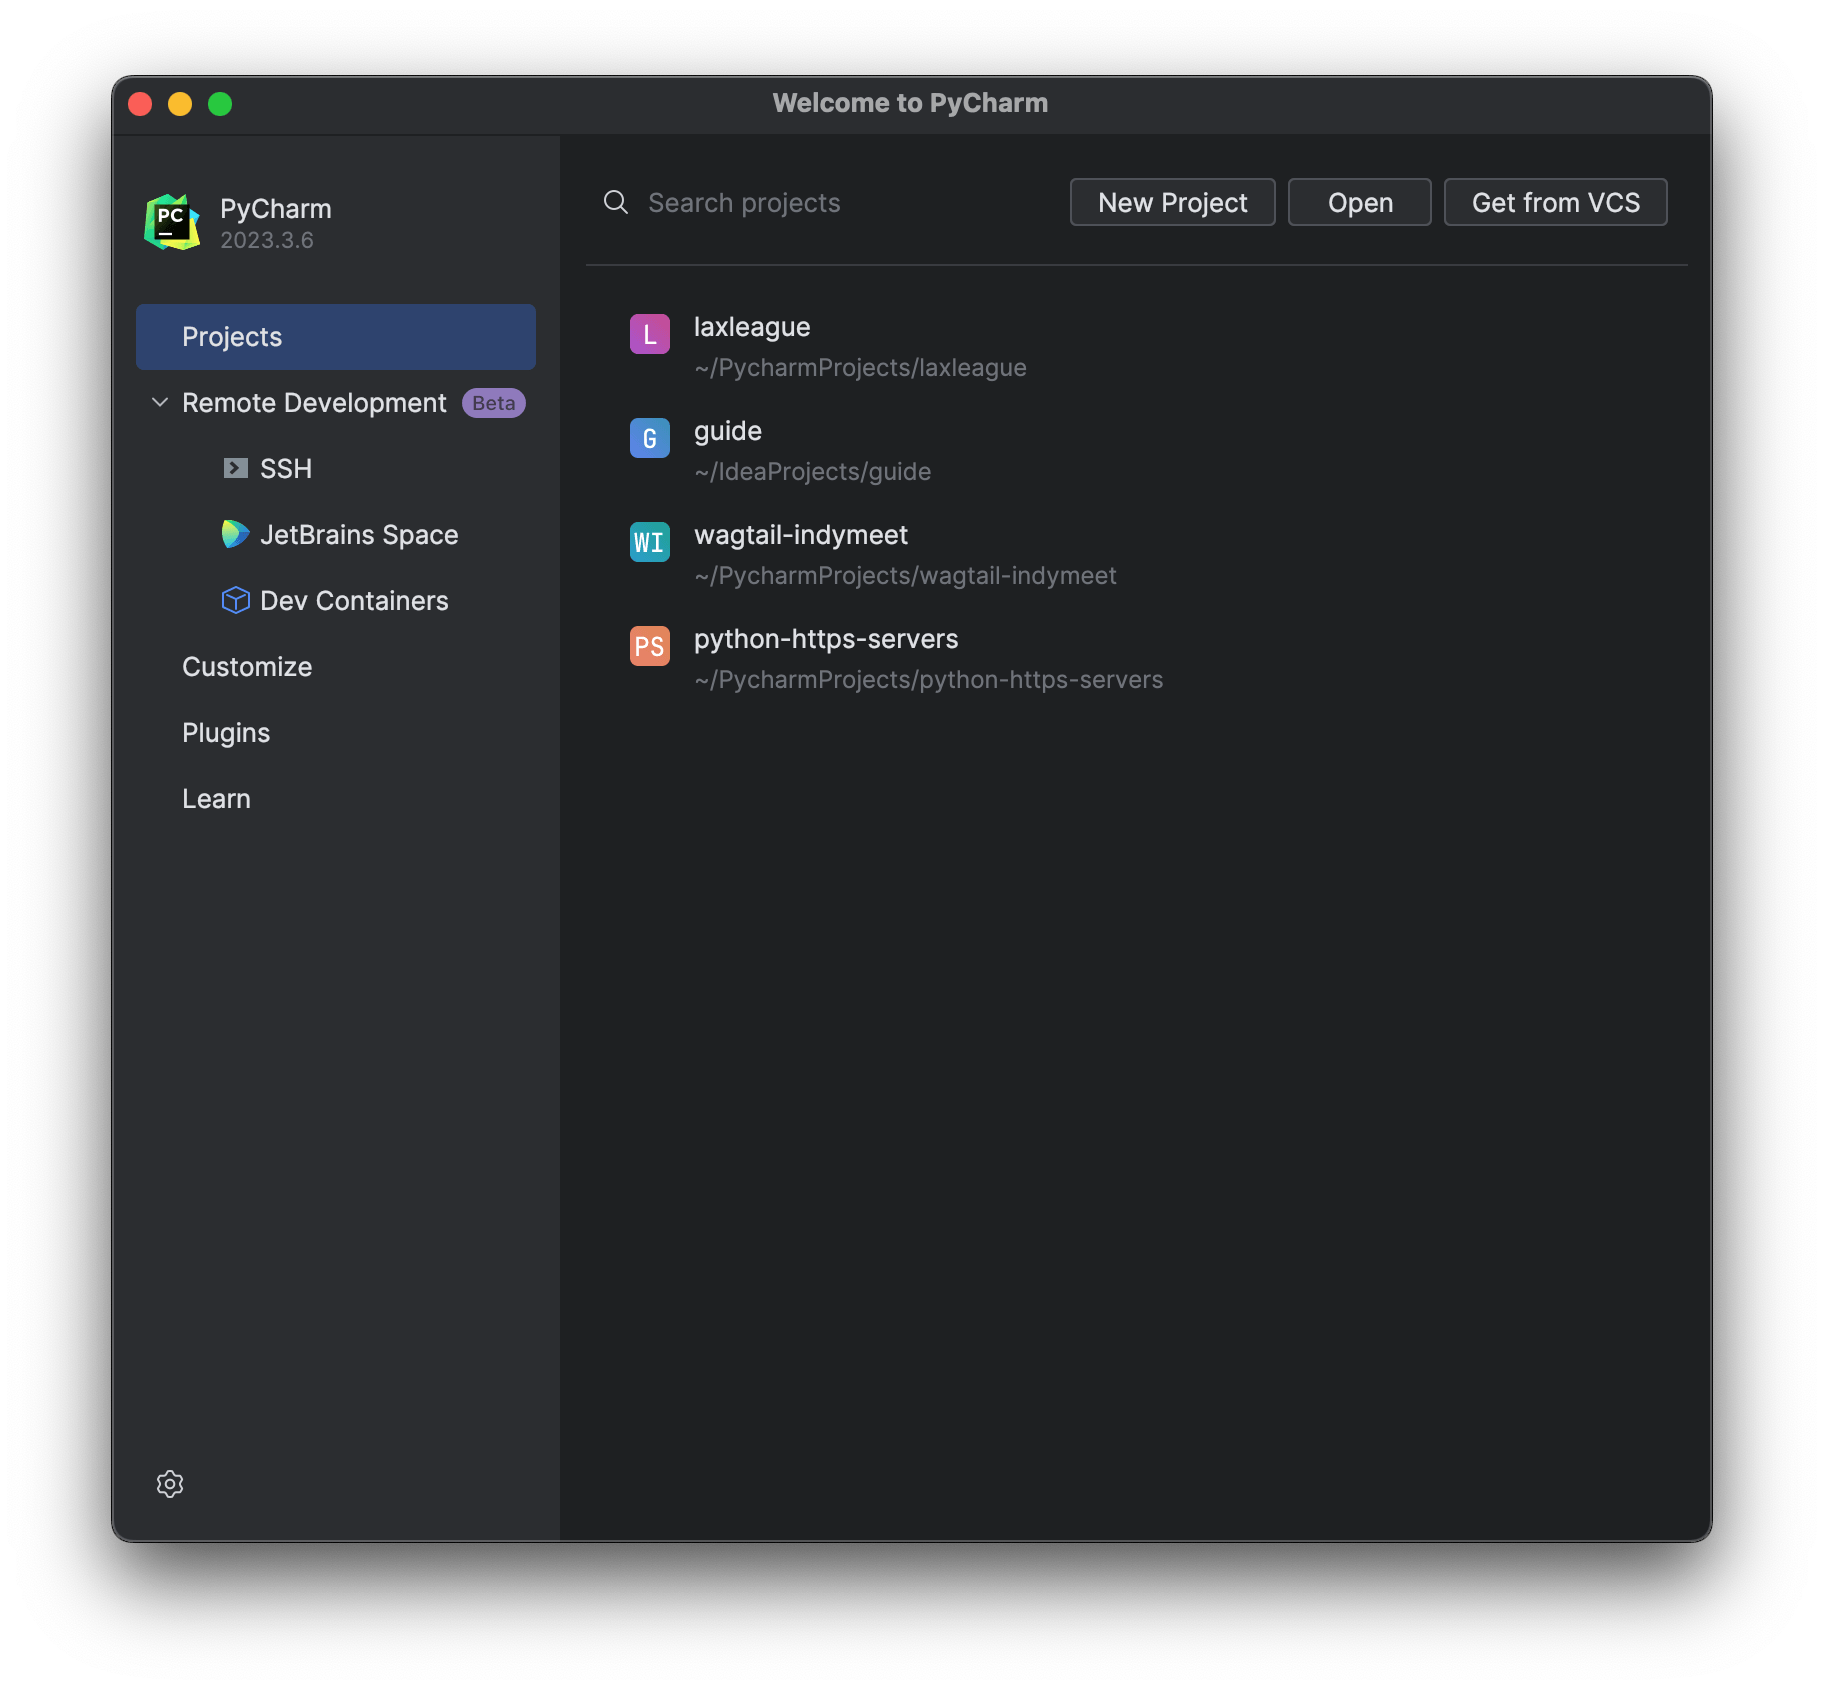Collapse the Remote Development section
Viewport: 1824px width, 1690px height.
(x=160, y=402)
